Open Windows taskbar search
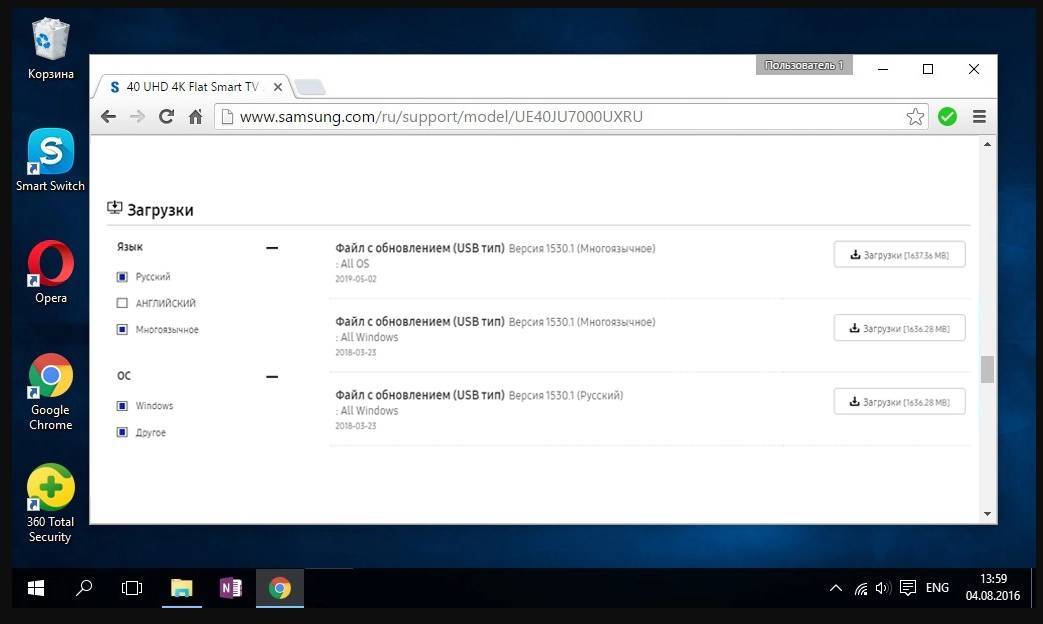The height and width of the screenshot is (624, 1043). click(84, 588)
